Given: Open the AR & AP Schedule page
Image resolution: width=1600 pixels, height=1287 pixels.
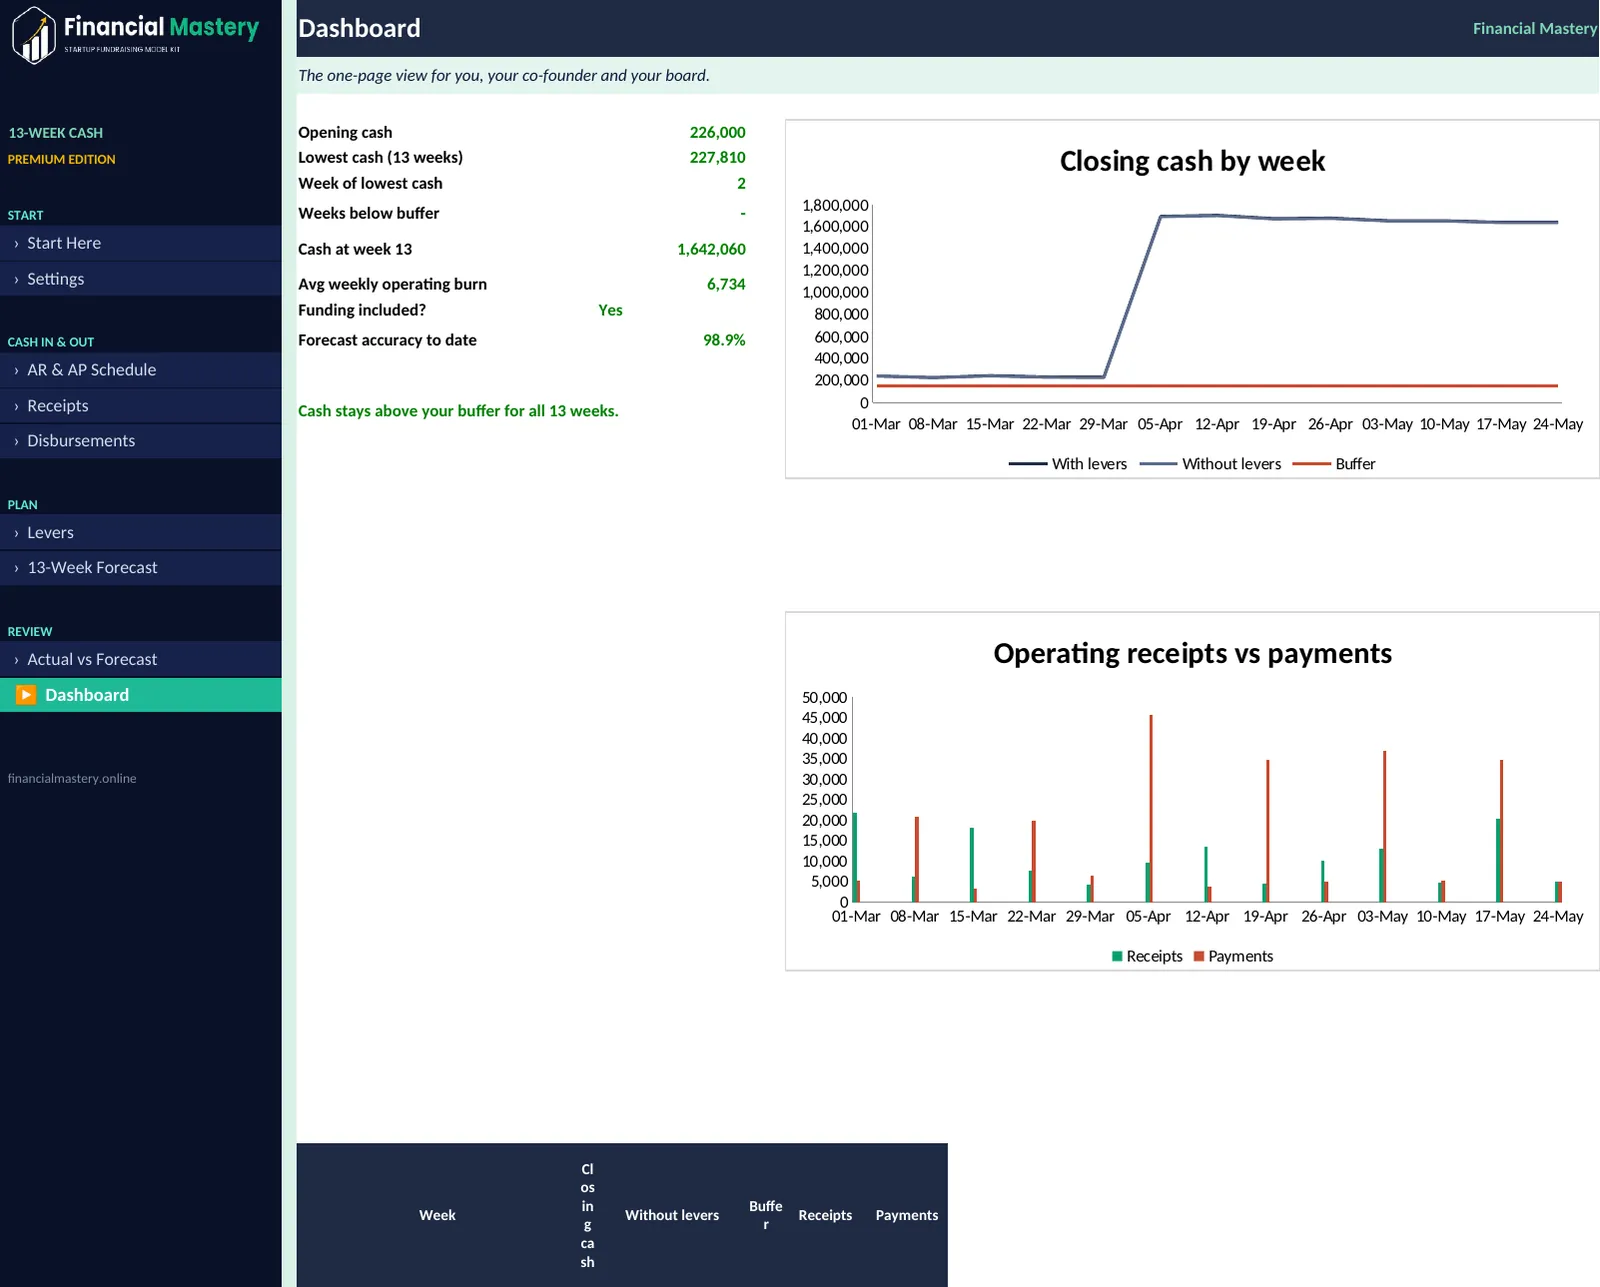Looking at the screenshot, I should coord(140,370).
